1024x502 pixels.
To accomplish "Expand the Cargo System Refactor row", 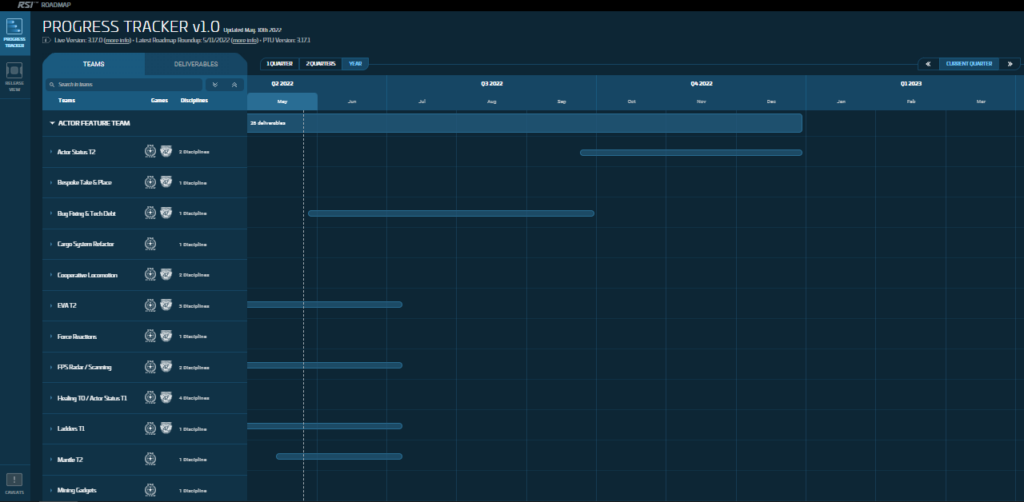I will tap(51, 244).
